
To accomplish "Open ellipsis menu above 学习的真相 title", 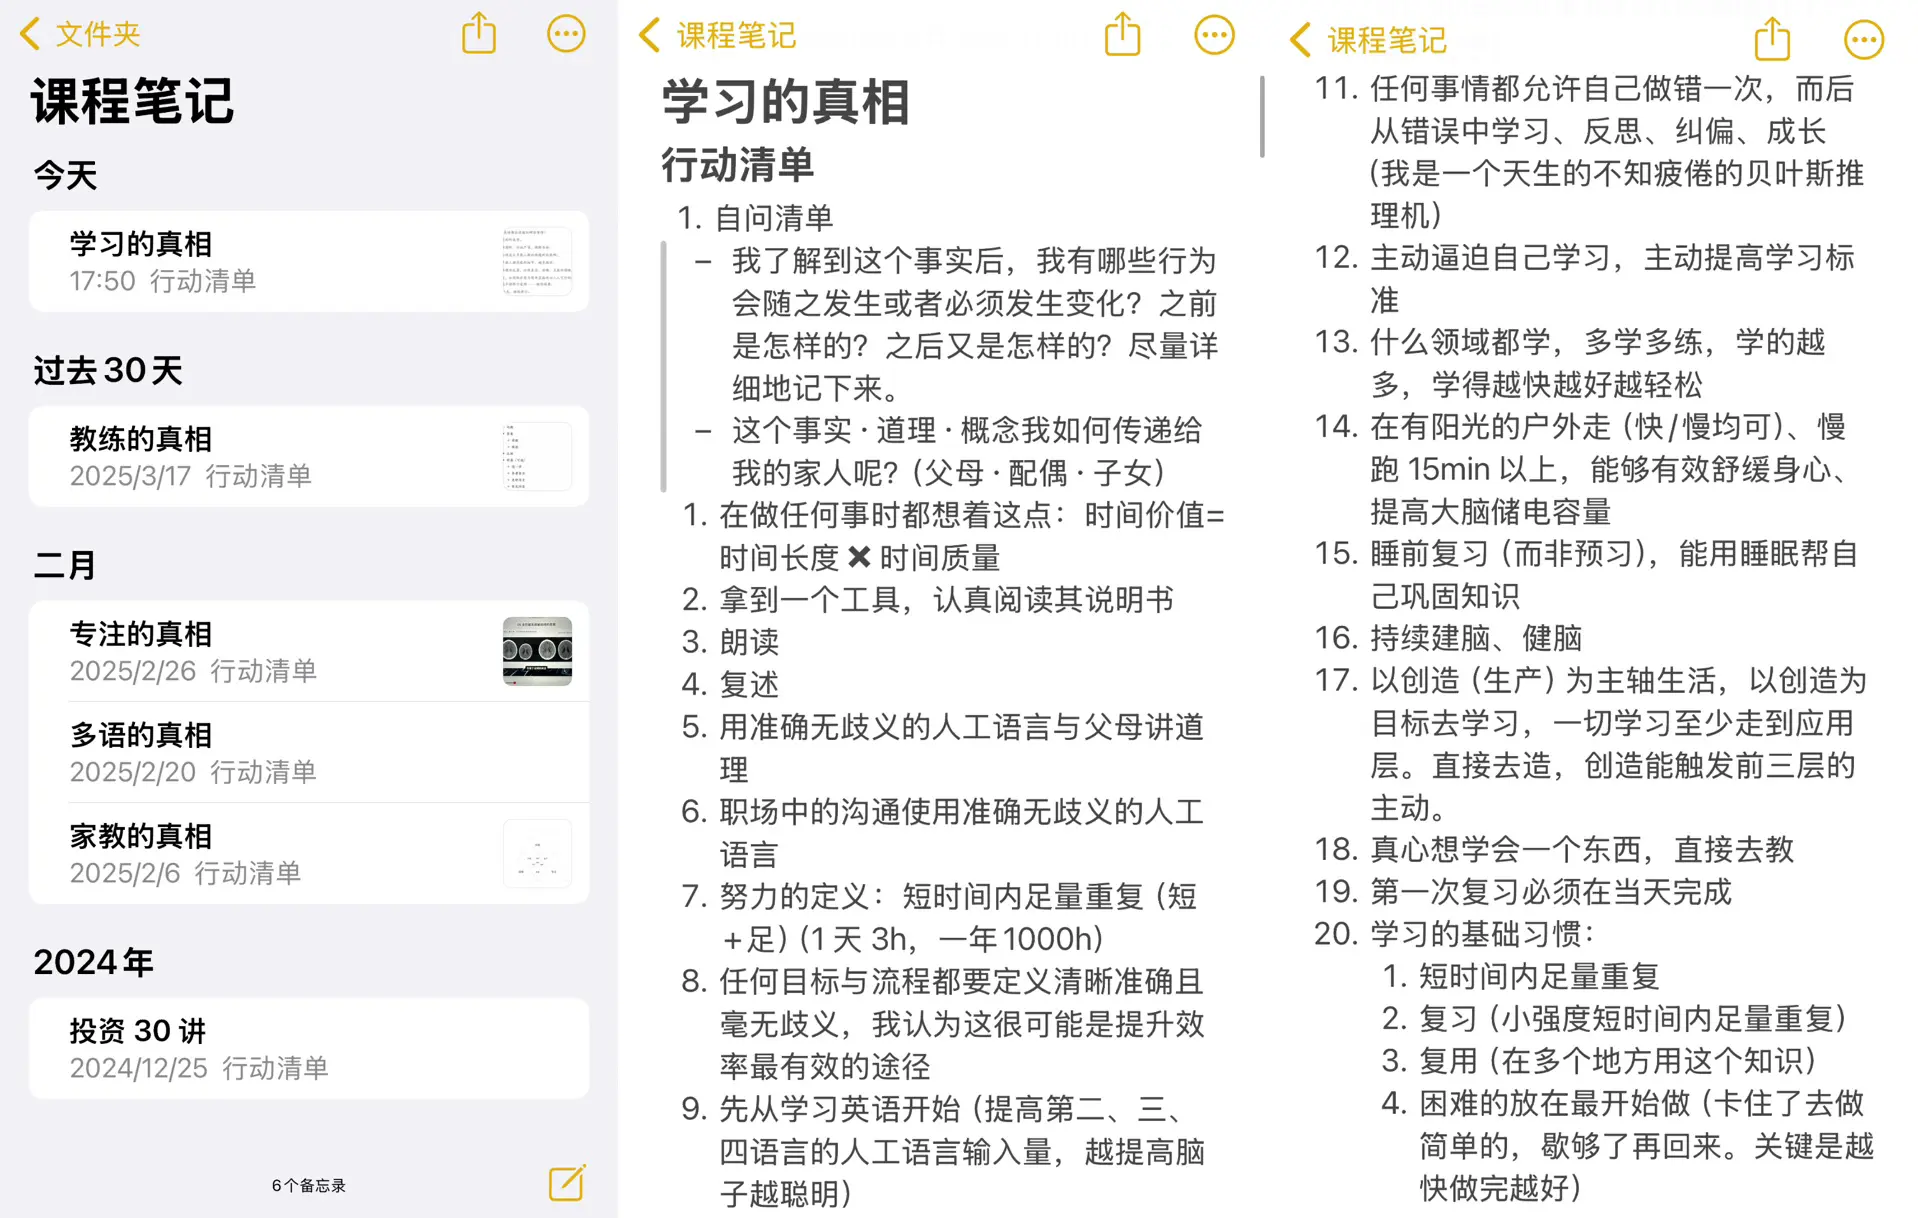I will [1214, 36].
